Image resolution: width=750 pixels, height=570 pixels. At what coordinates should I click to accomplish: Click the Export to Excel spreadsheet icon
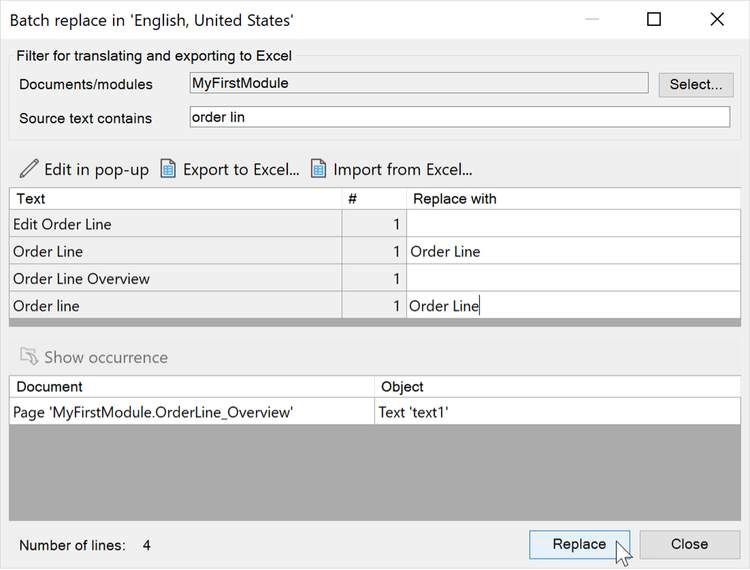pos(168,169)
